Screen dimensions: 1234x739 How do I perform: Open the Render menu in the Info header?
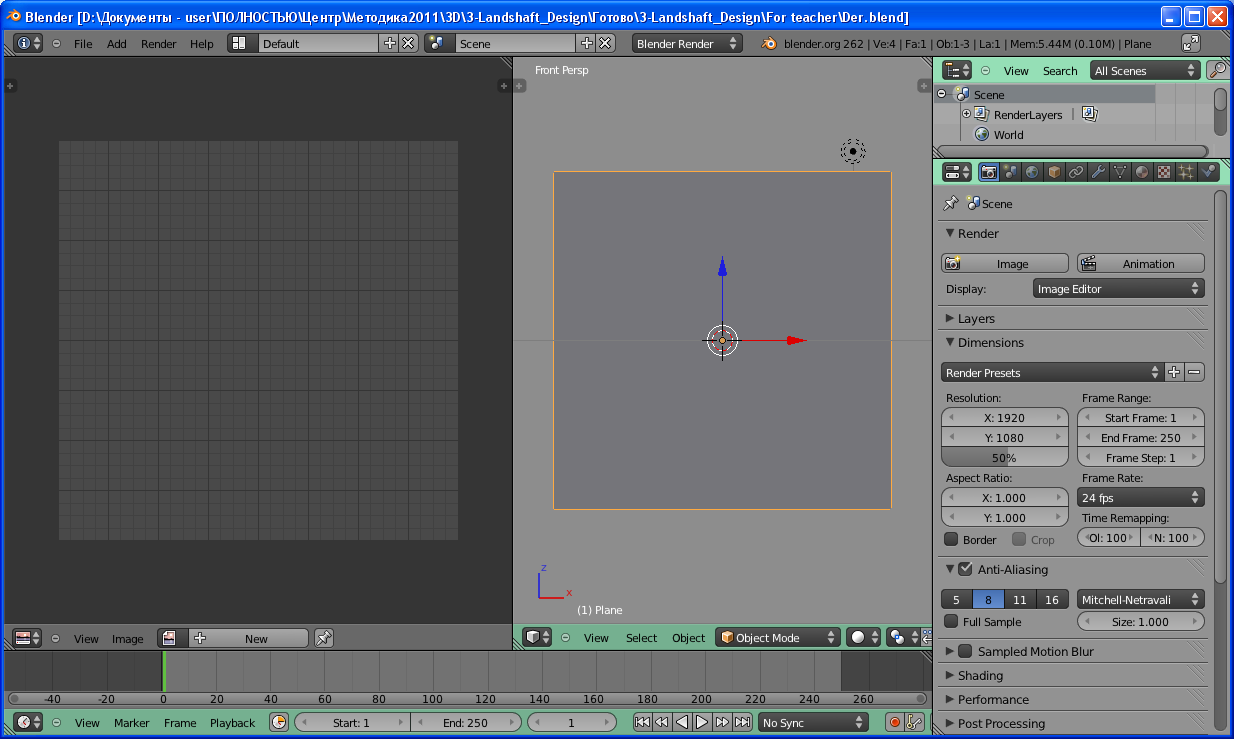pyautogui.click(x=158, y=44)
